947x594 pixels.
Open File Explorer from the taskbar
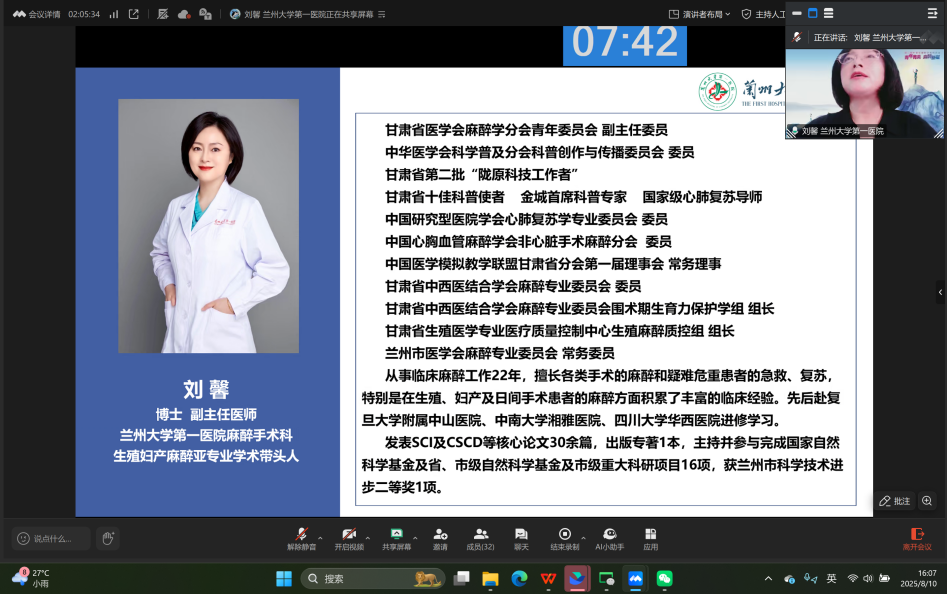[490, 578]
